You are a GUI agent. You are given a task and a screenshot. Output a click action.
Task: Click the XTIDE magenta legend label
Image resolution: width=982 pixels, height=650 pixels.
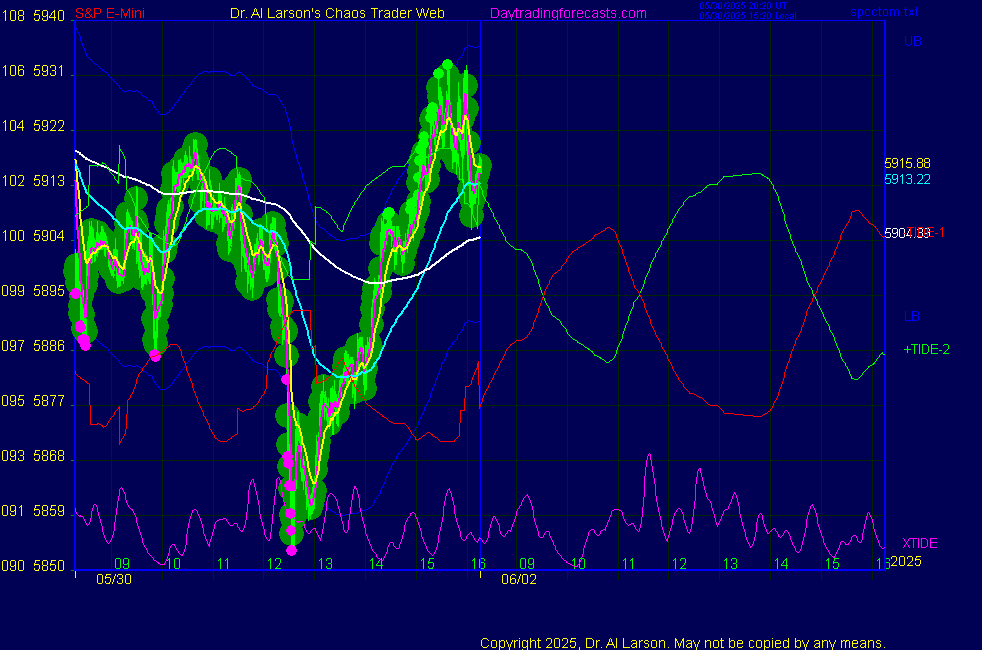(x=920, y=543)
